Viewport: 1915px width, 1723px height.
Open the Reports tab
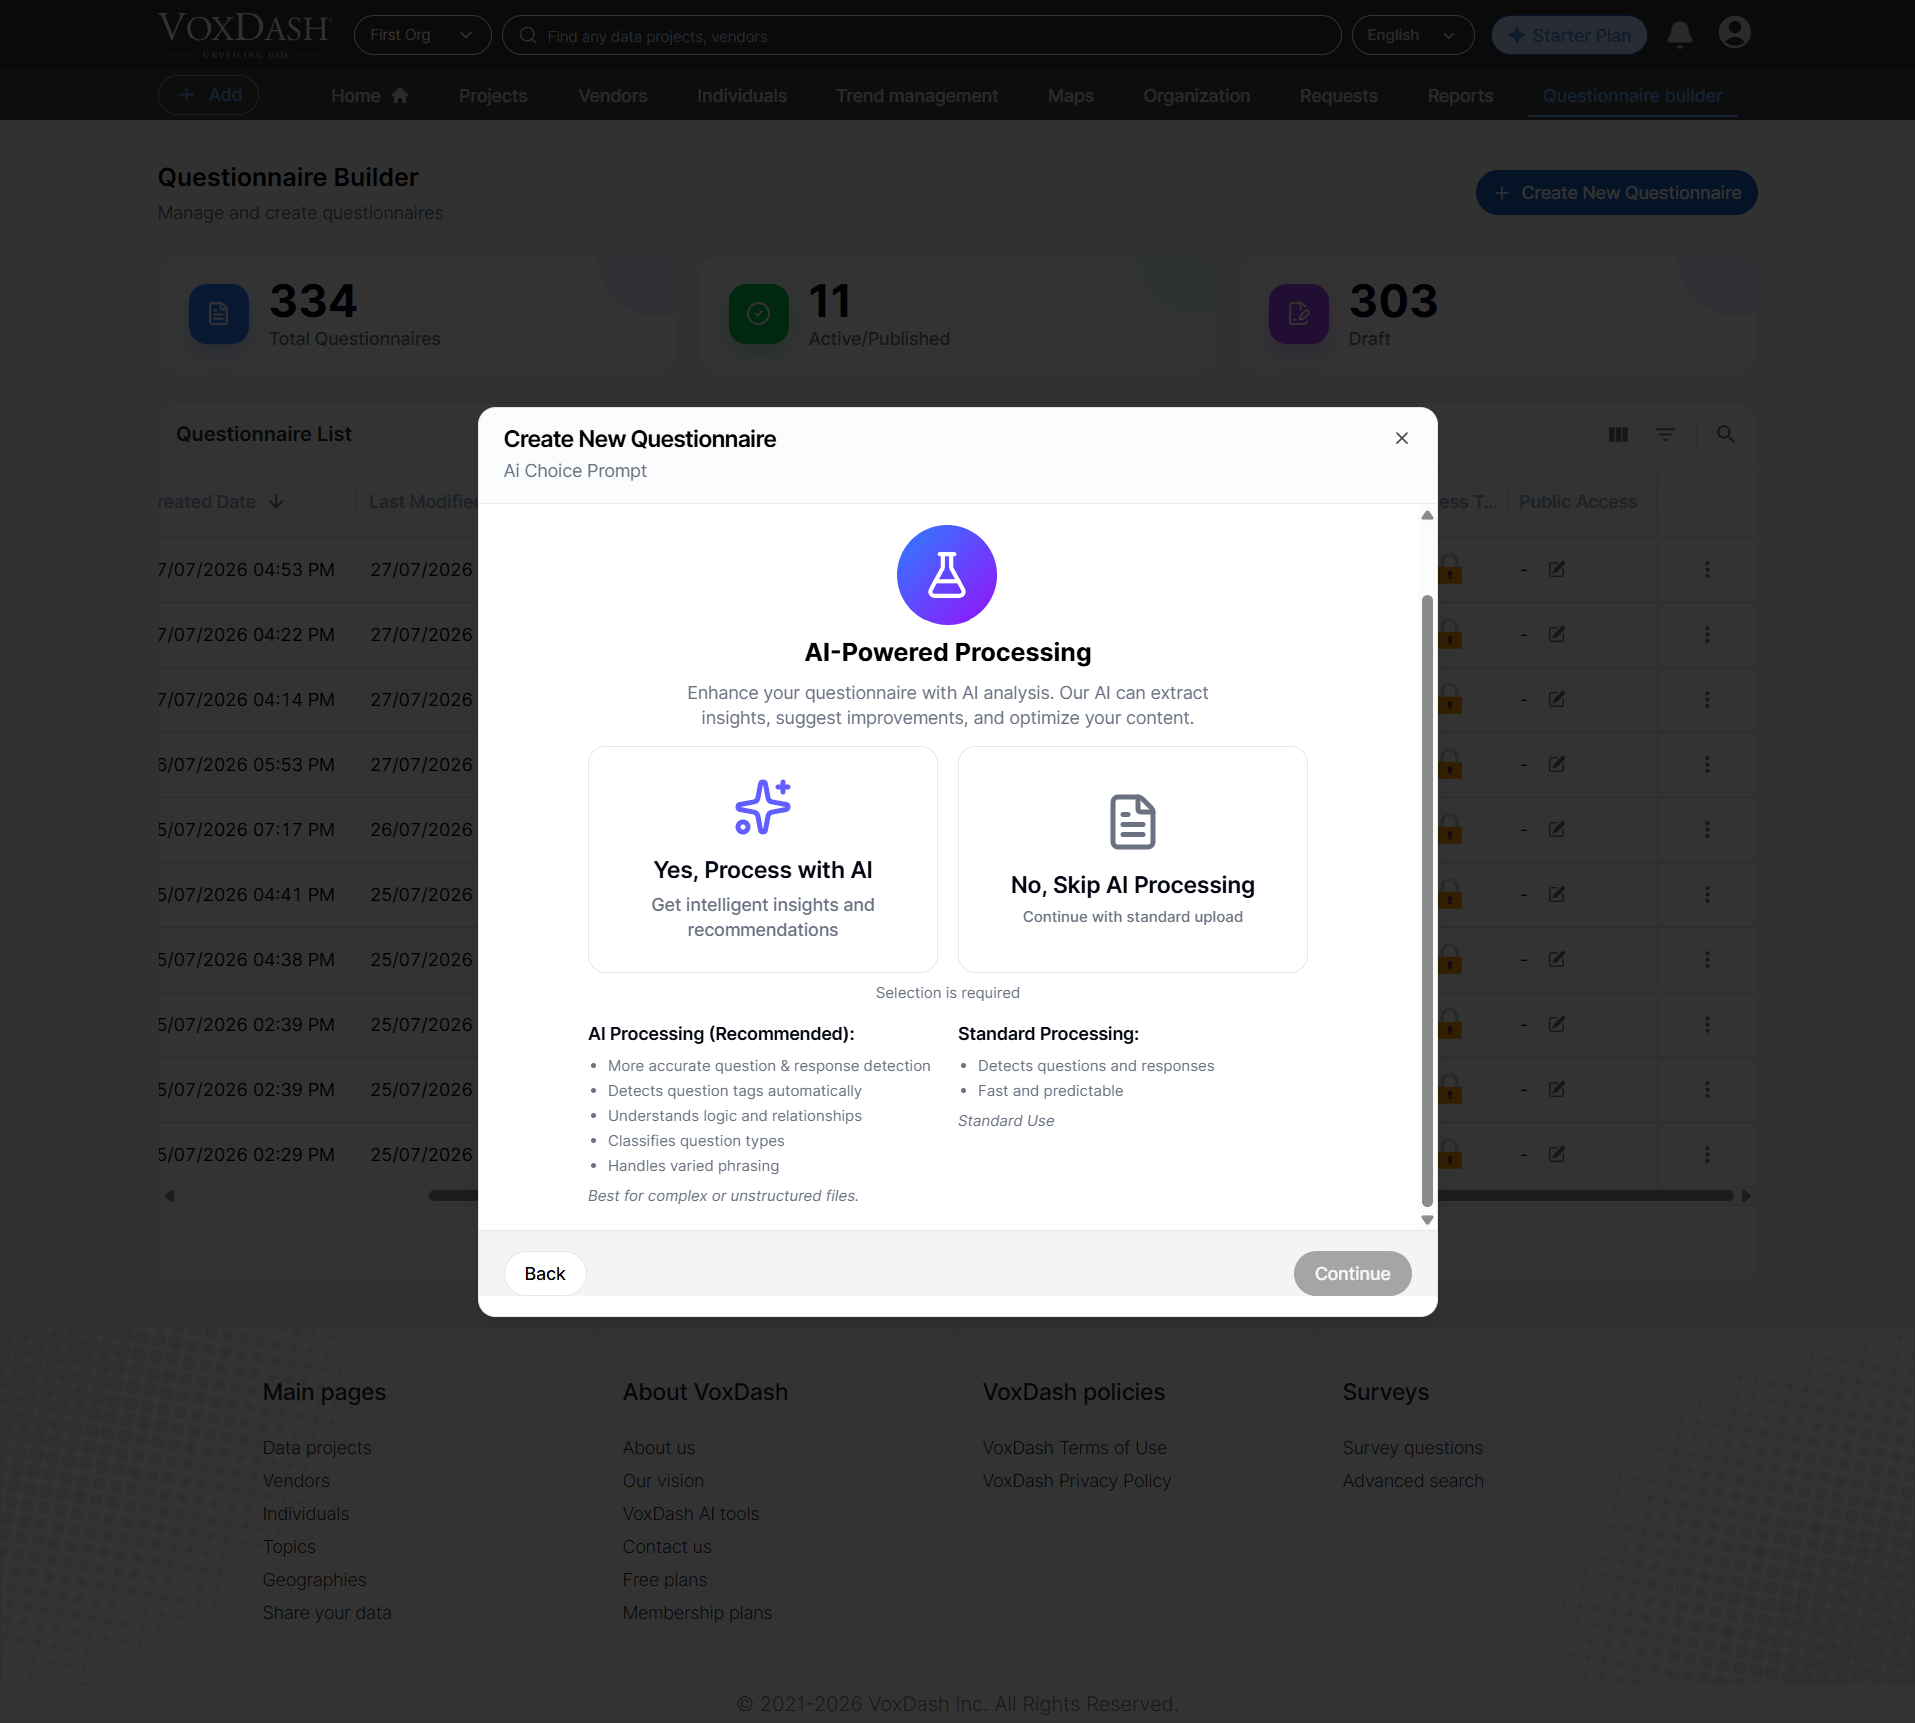[1460, 96]
